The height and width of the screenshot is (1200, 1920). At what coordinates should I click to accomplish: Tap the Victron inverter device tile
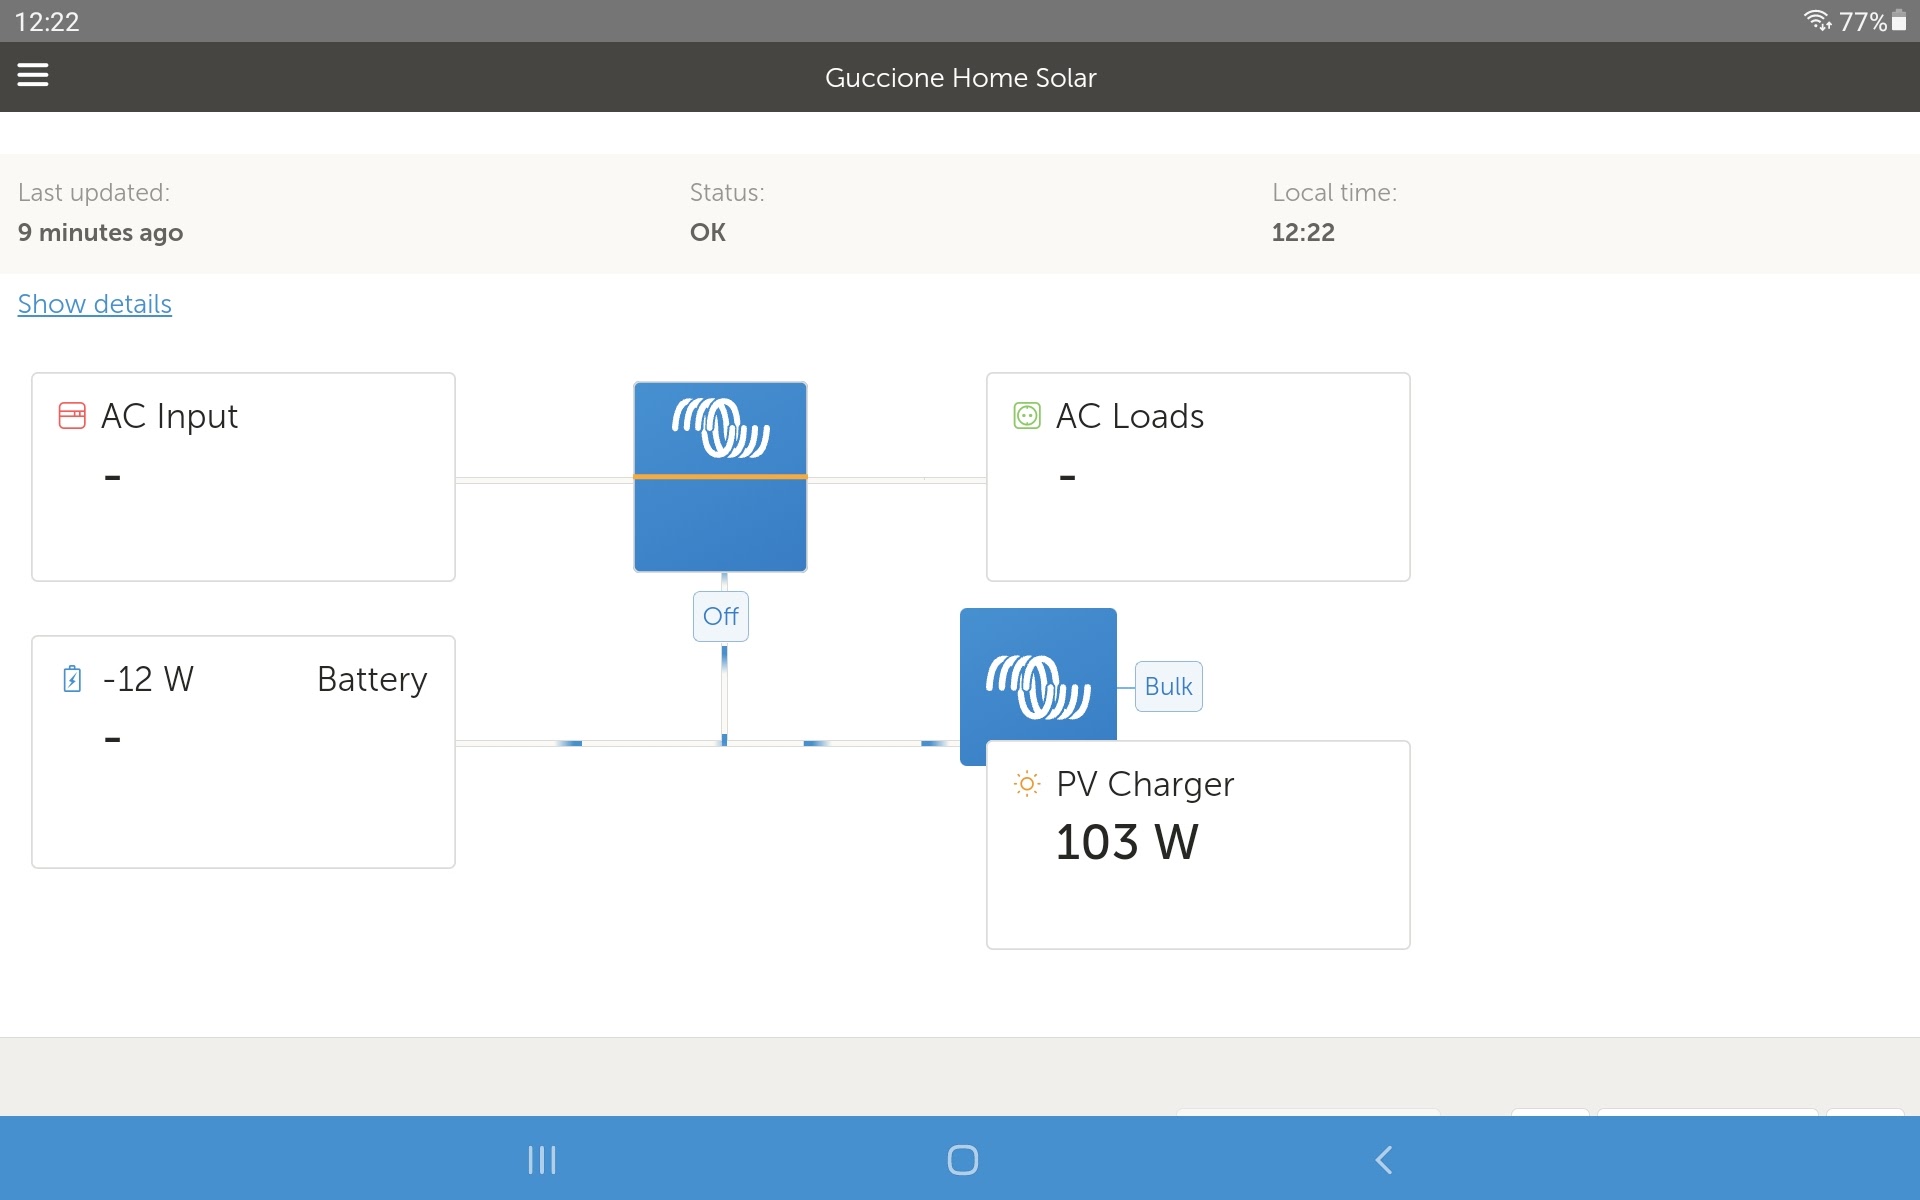[720, 477]
